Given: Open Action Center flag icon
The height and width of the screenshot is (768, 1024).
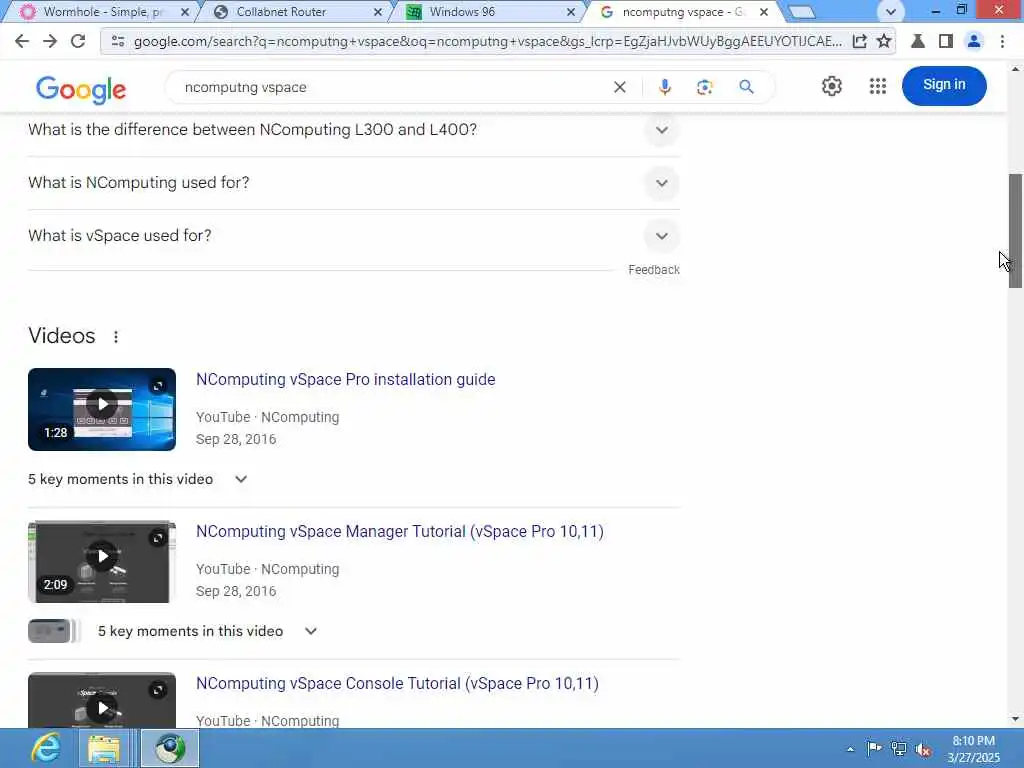Looking at the screenshot, I should click(x=874, y=748).
